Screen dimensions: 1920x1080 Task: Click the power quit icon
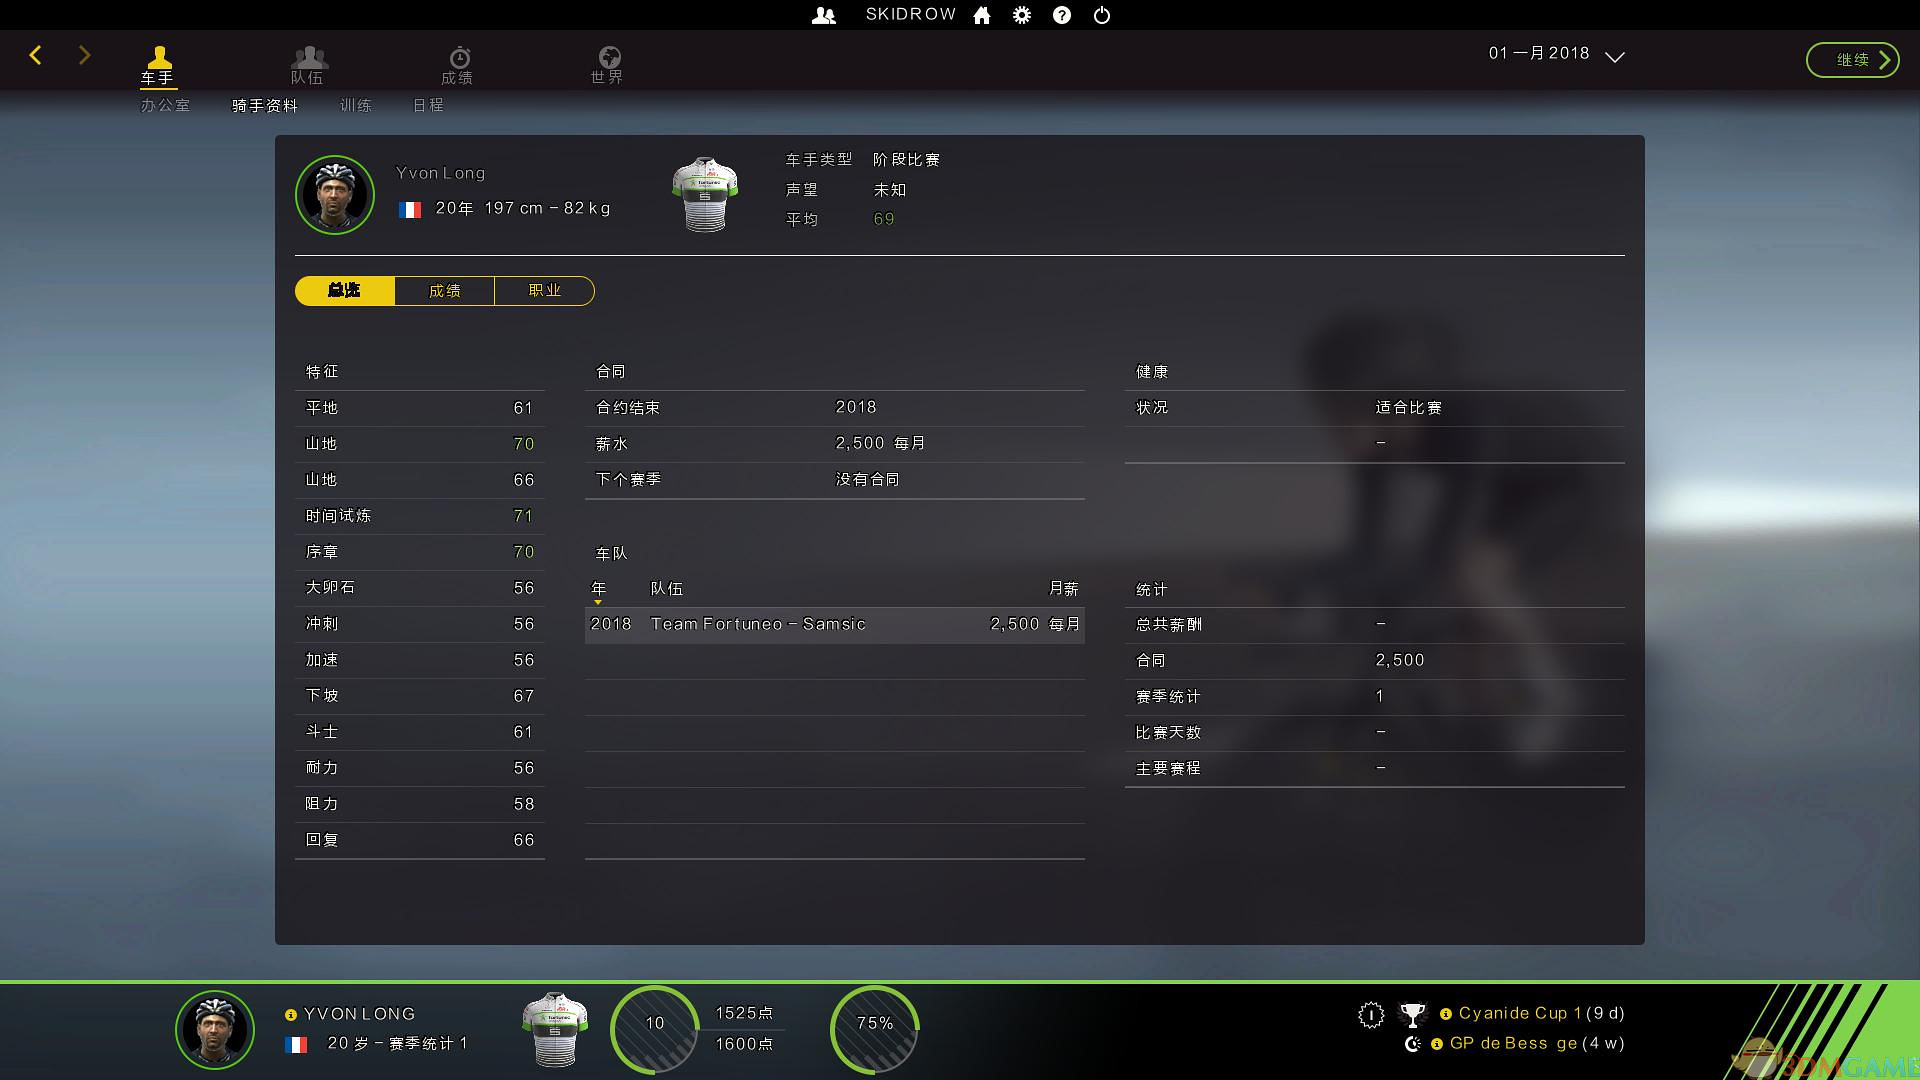tap(1102, 15)
